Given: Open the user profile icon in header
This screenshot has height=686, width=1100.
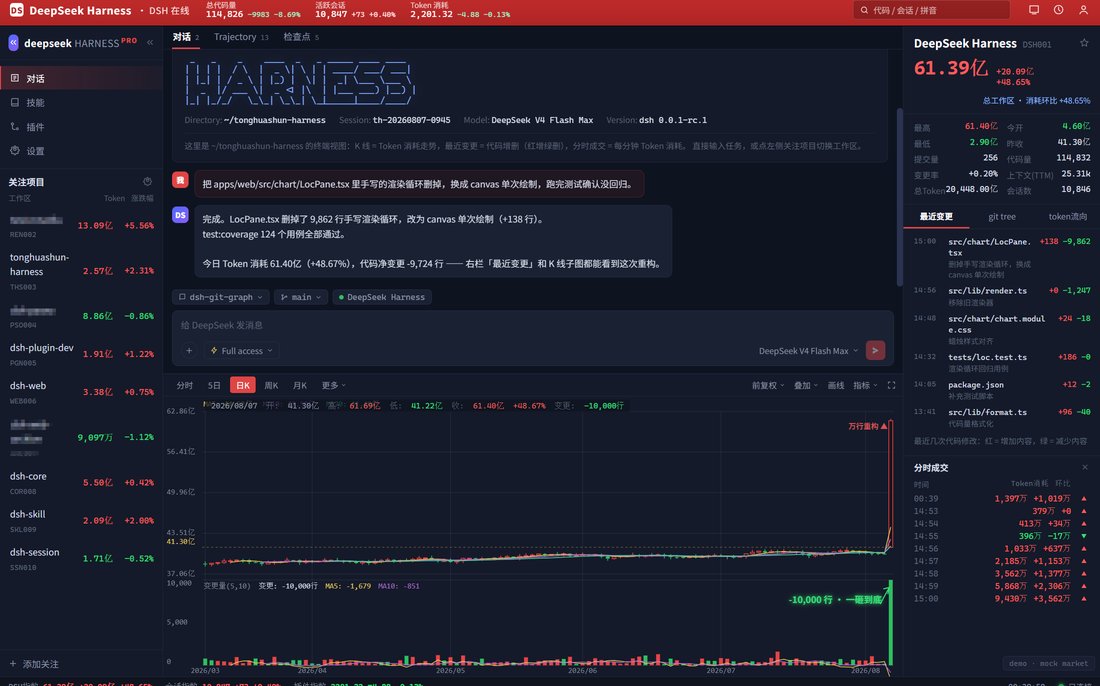Looking at the screenshot, I should click(x=1083, y=10).
